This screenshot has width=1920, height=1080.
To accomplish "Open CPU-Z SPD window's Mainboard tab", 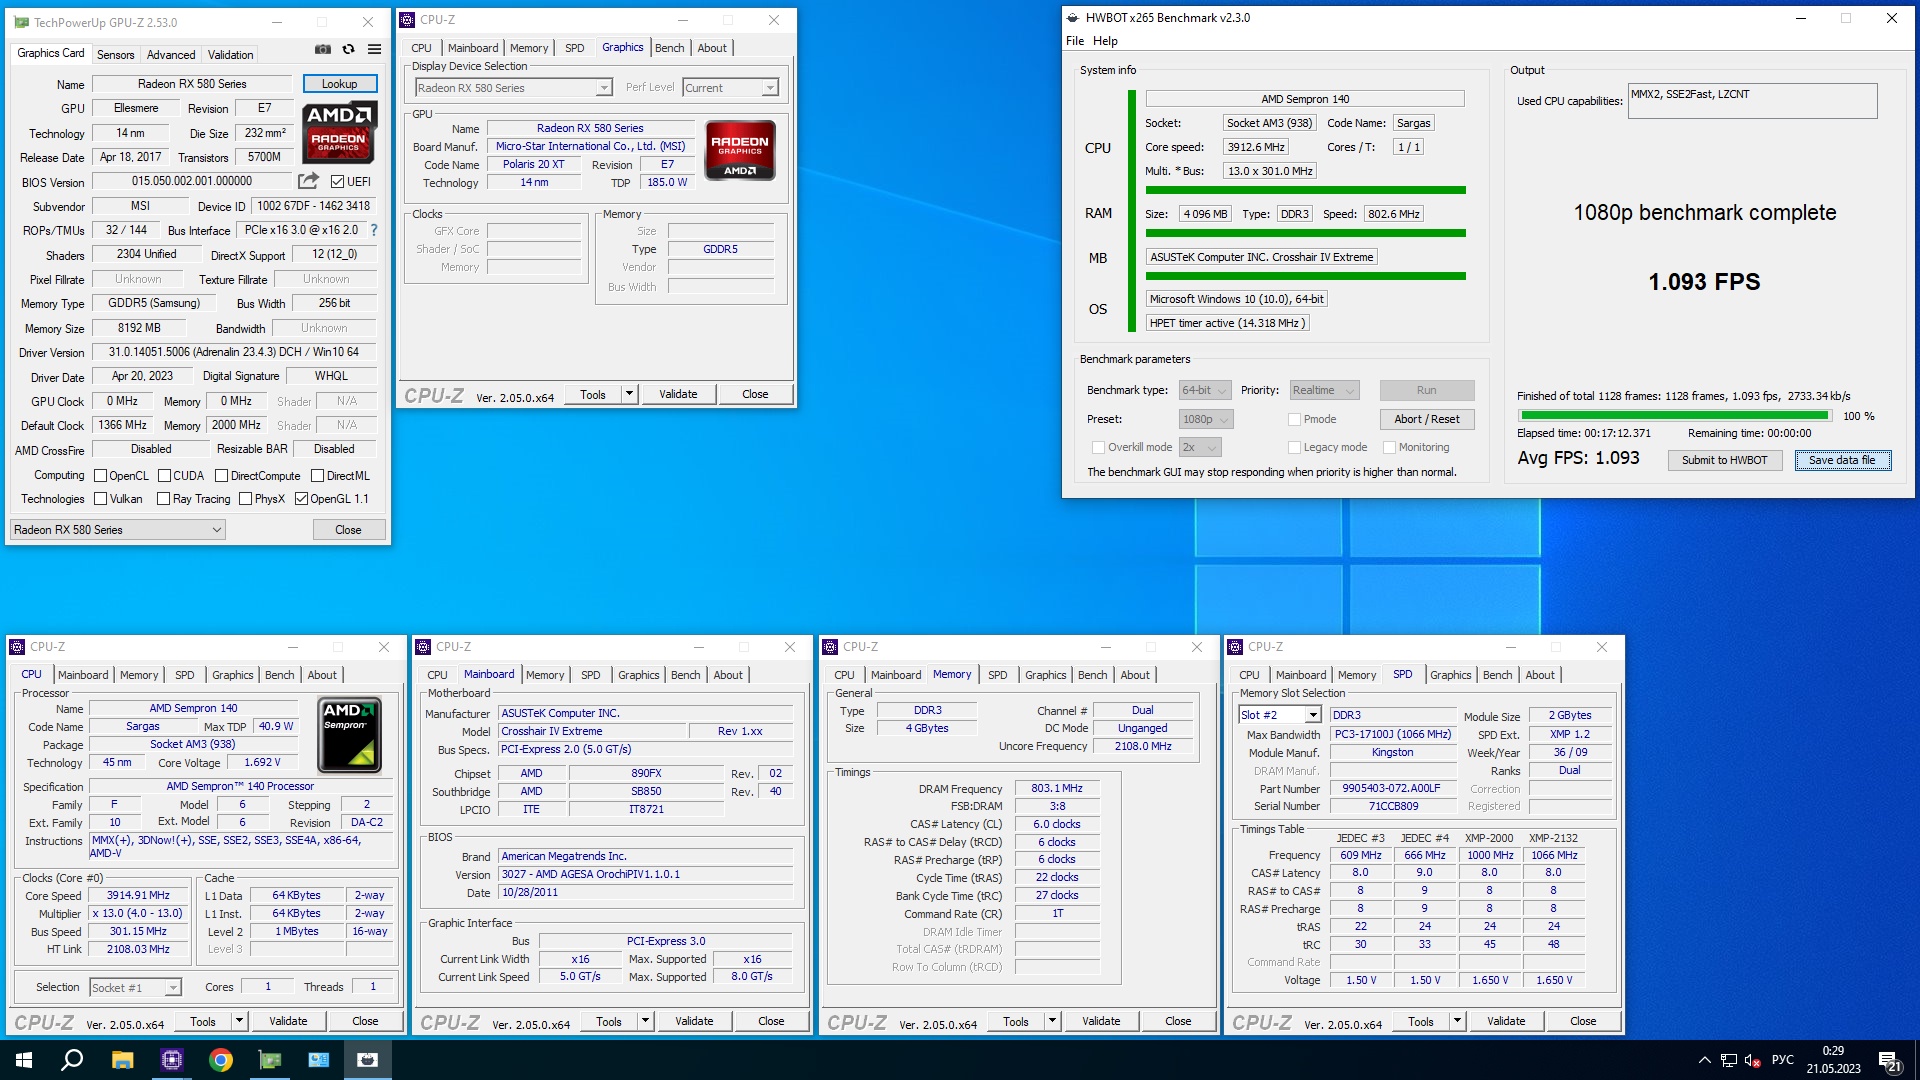I will coord(1300,675).
